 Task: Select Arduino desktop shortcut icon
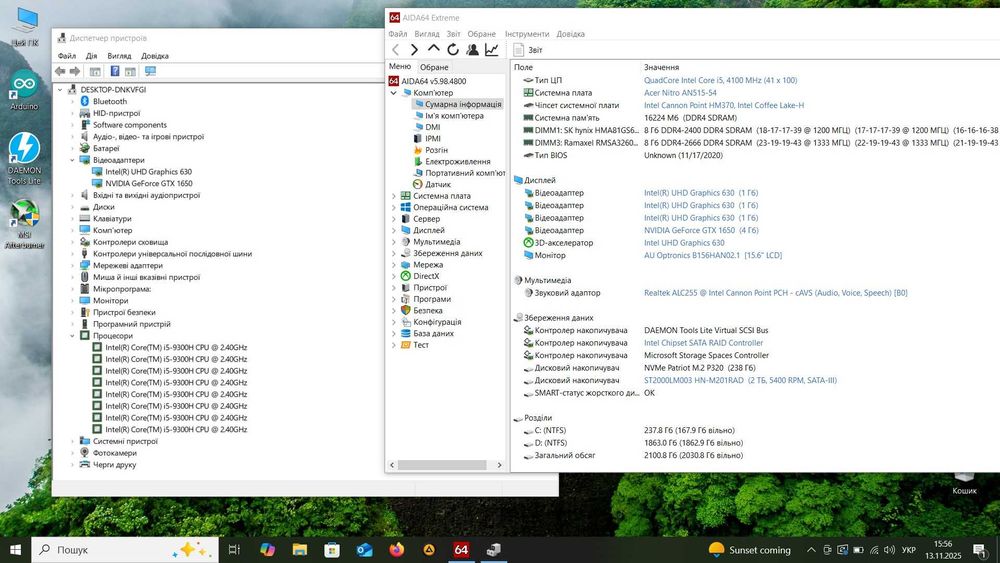tap(24, 90)
